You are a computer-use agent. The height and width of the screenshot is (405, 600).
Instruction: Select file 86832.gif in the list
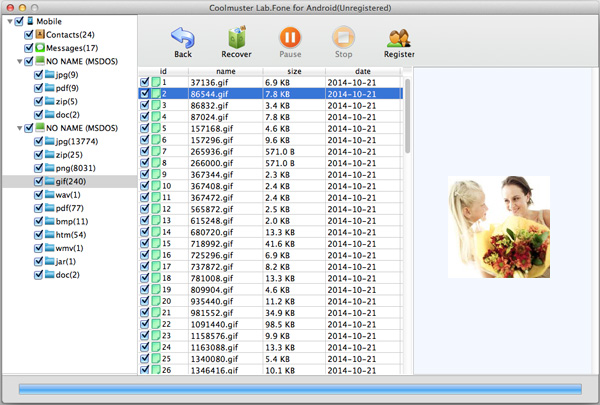pyautogui.click(x=271, y=105)
